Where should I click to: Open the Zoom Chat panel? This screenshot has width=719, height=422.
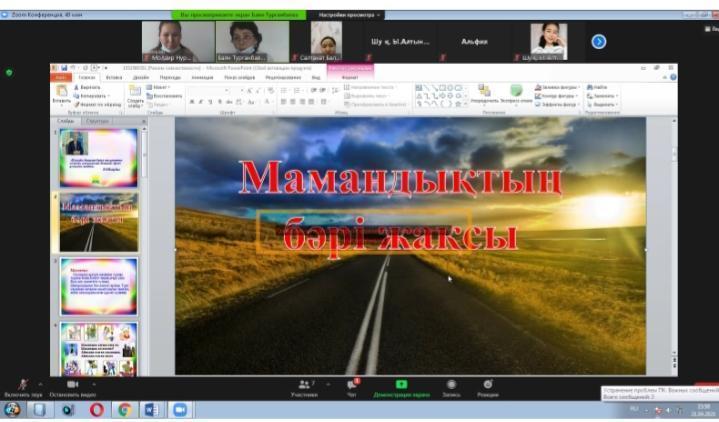click(x=353, y=384)
